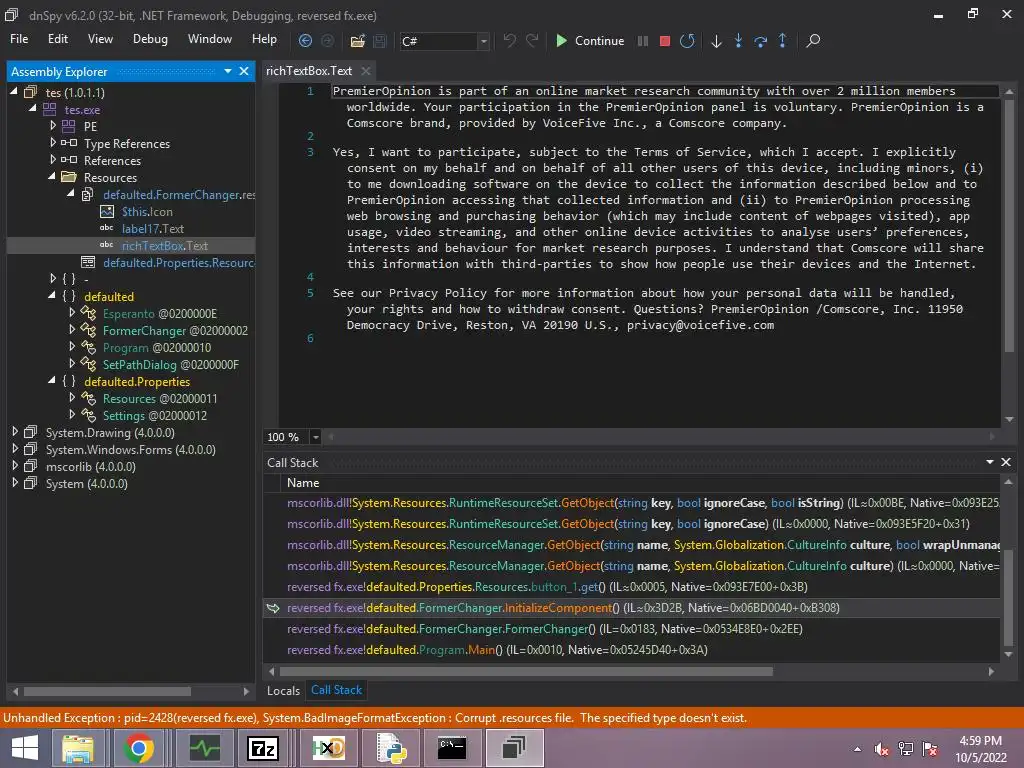Step over the current statement

pos(760,40)
